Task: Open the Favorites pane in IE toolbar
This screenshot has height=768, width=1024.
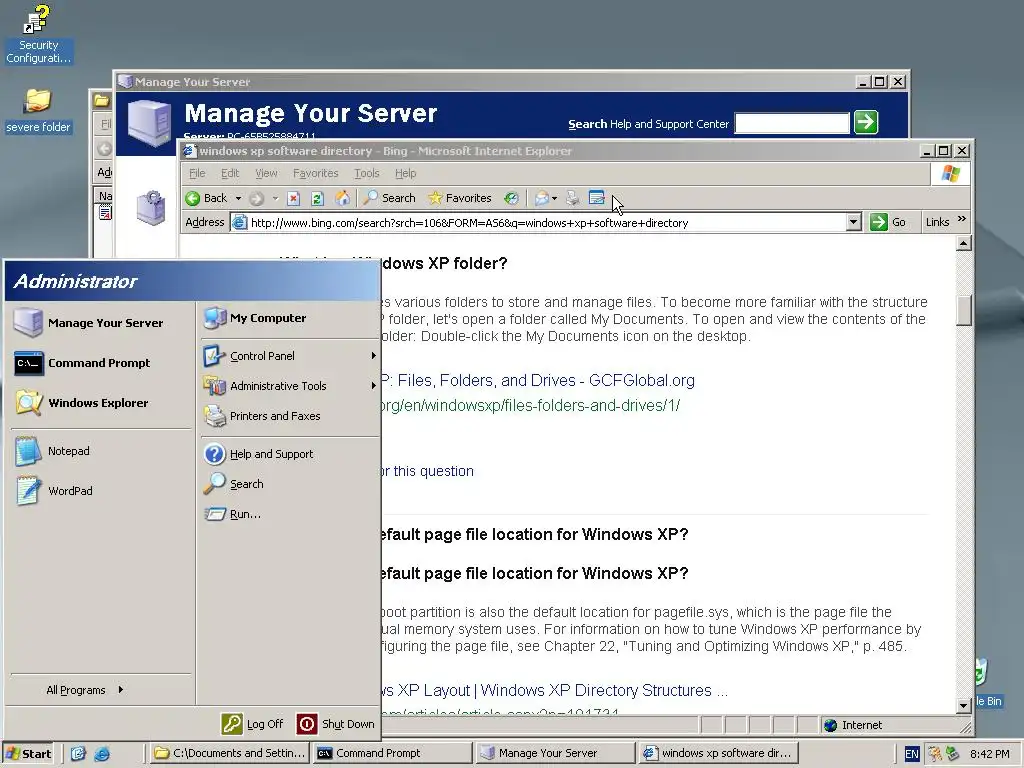Action: 460,198
